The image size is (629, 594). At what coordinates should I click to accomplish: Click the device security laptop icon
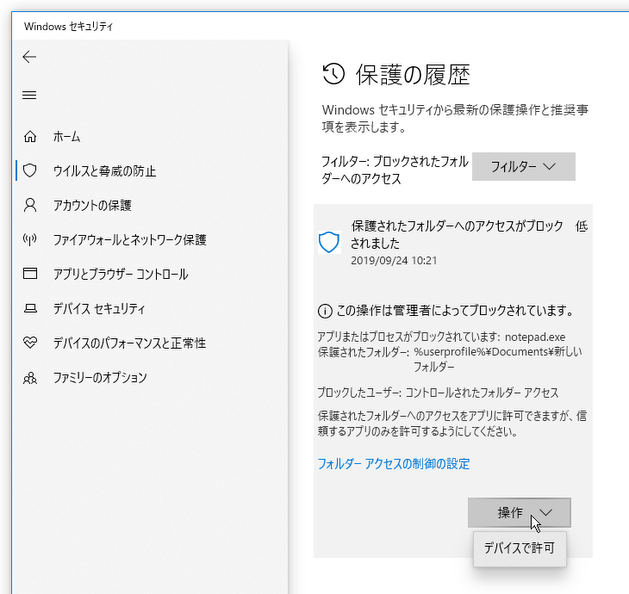click(30, 308)
